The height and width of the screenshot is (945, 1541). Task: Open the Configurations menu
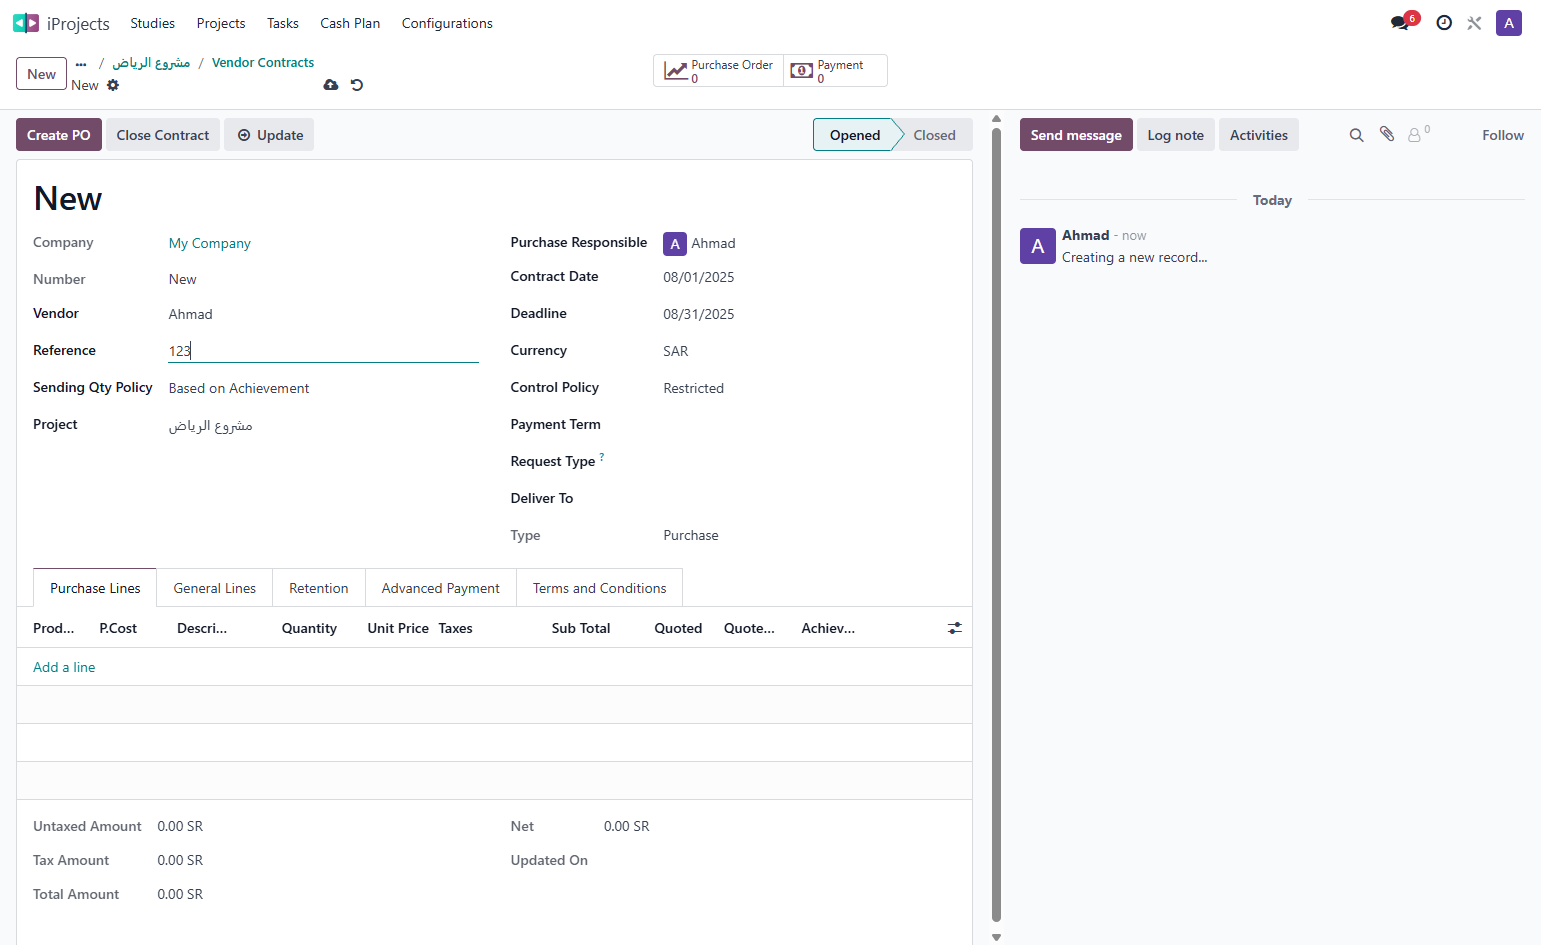click(x=447, y=23)
